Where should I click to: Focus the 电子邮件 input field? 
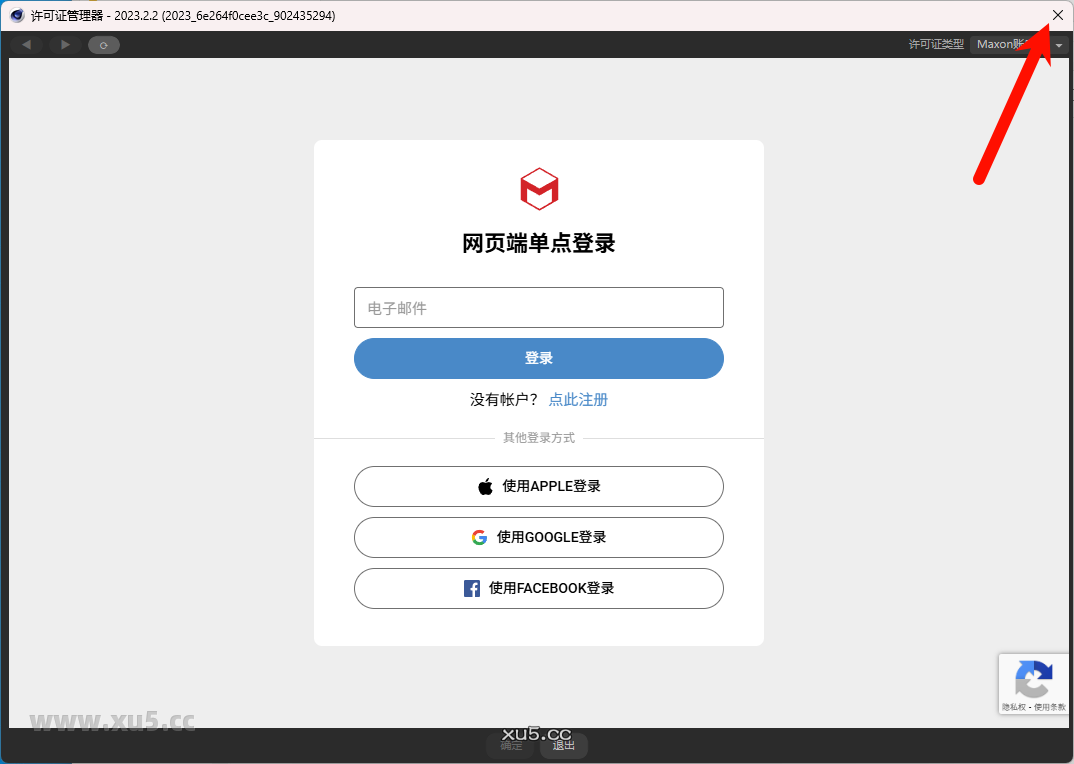538,308
